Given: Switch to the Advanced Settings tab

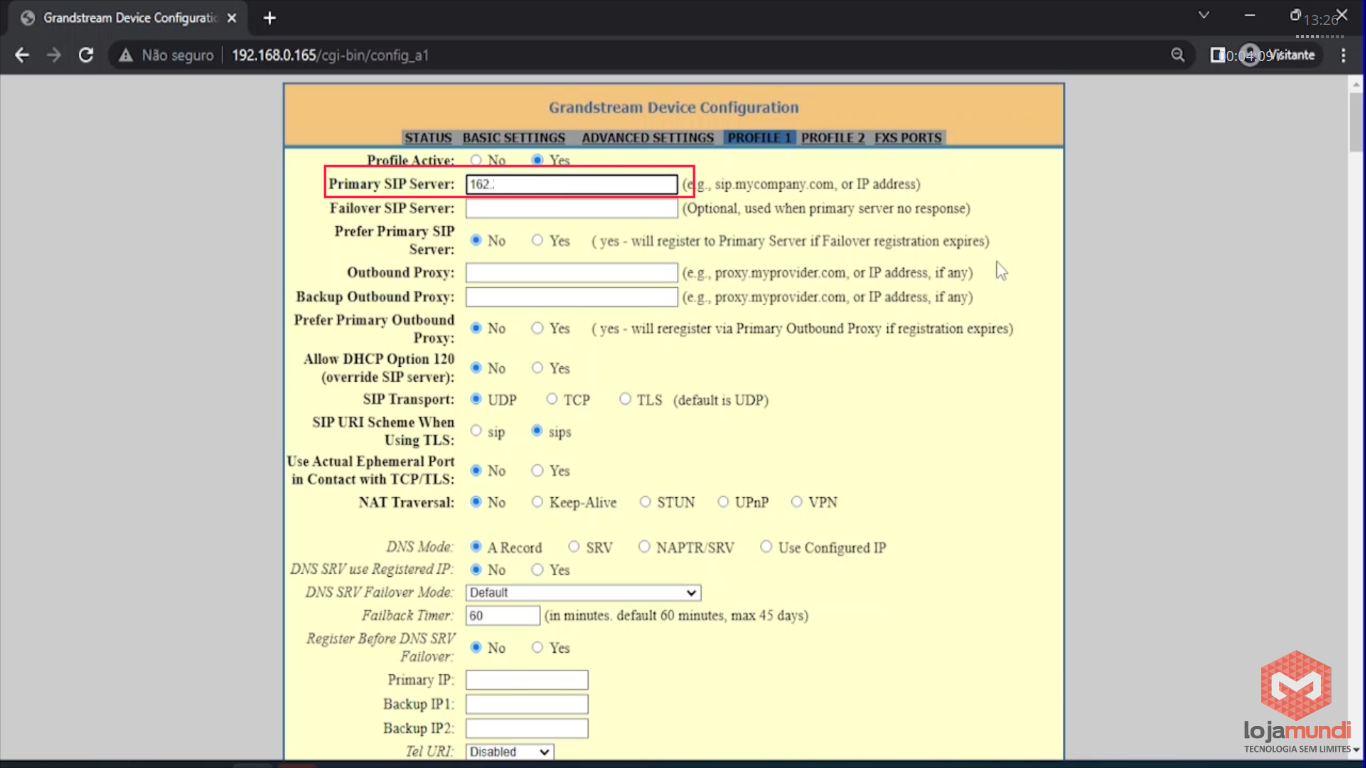Looking at the screenshot, I should click(647, 138).
